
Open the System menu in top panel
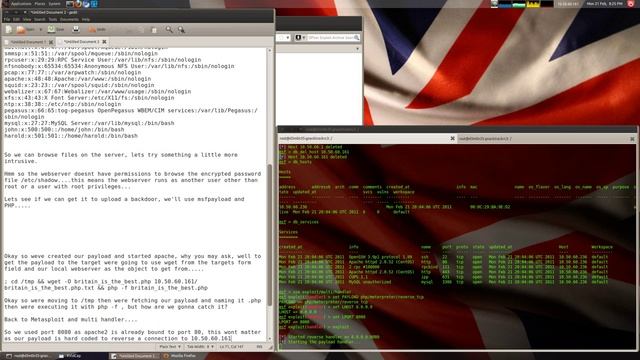tap(54, 4)
